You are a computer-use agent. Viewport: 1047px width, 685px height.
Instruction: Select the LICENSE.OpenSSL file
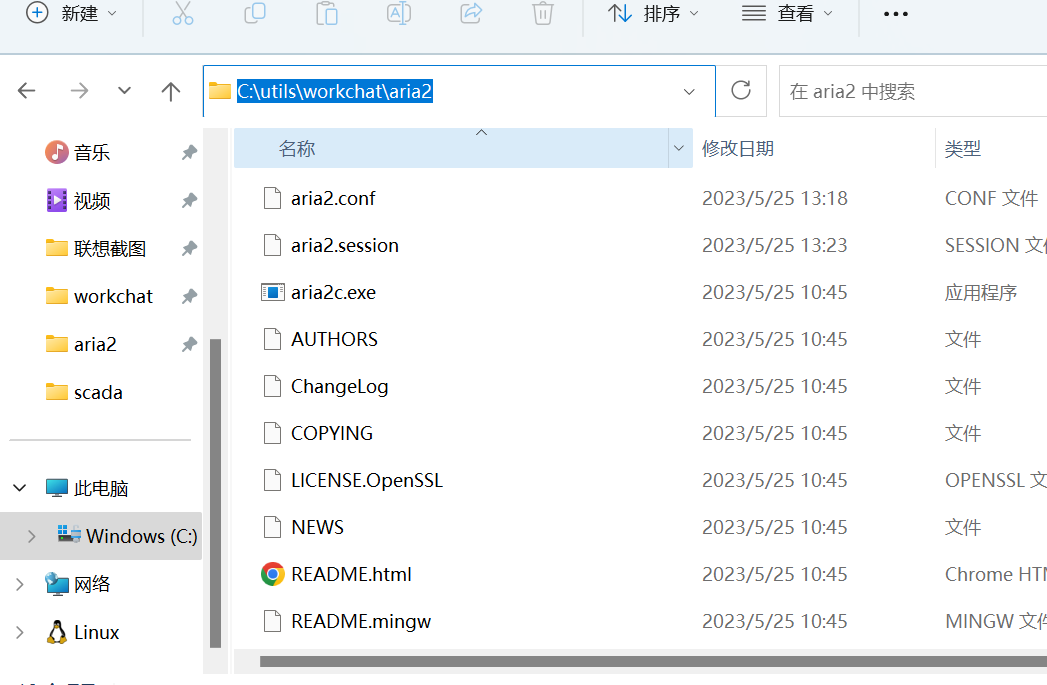(x=367, y=480)
